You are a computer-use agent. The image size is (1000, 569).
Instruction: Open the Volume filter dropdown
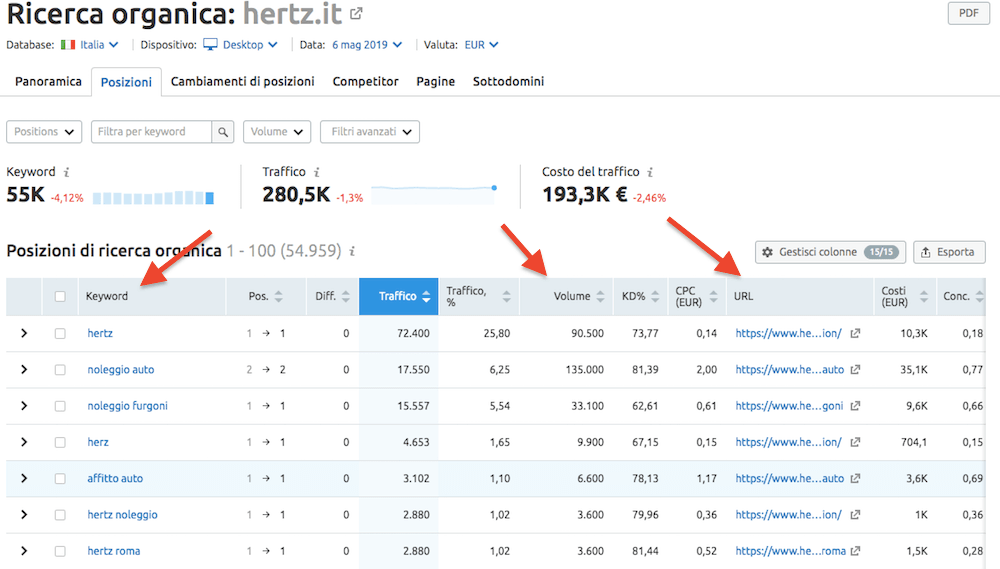click(x=277, y=132)
